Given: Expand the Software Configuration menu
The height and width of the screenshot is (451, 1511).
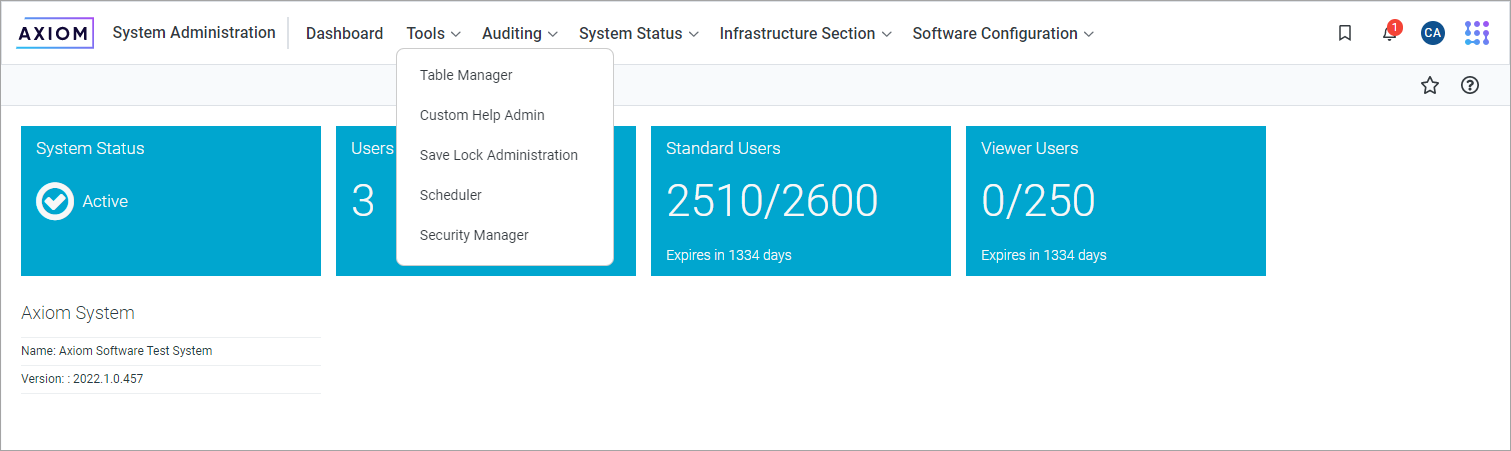Looking at the screenshot, I should 1003,33.
